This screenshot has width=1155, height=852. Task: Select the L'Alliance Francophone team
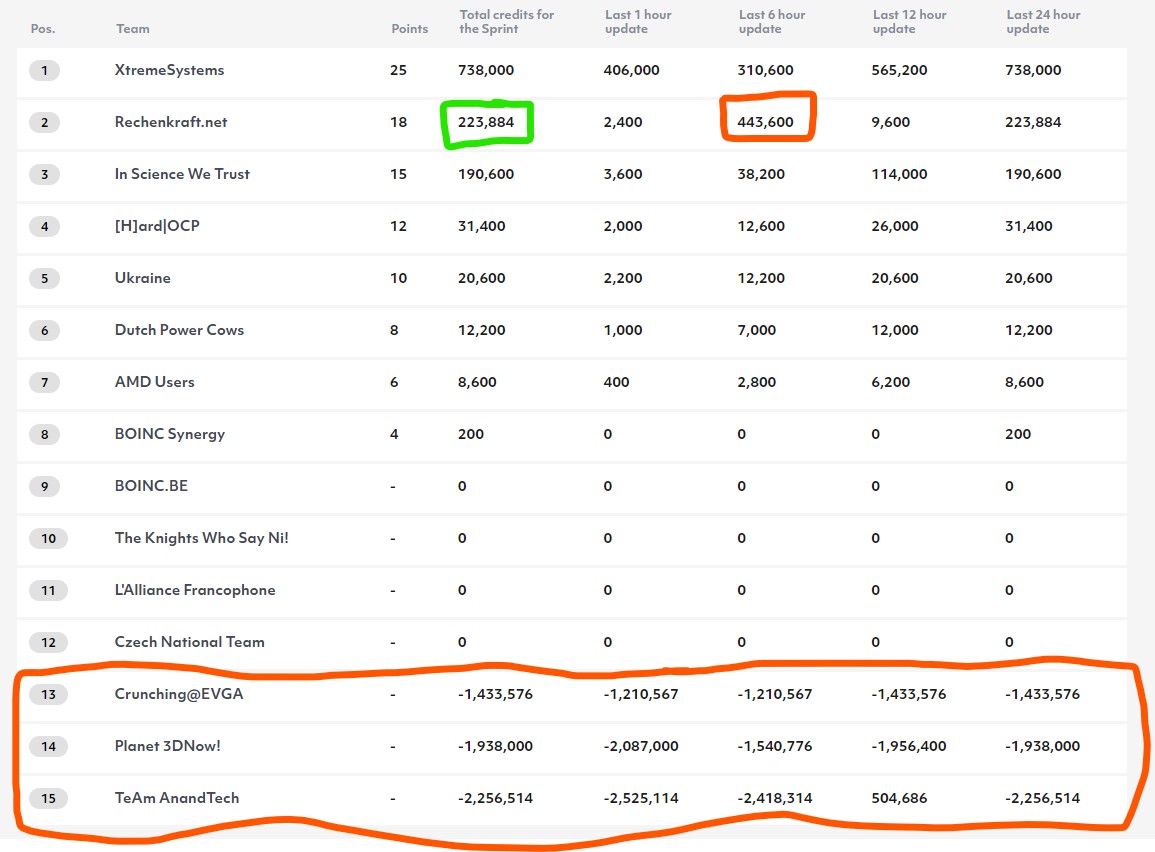194,590
